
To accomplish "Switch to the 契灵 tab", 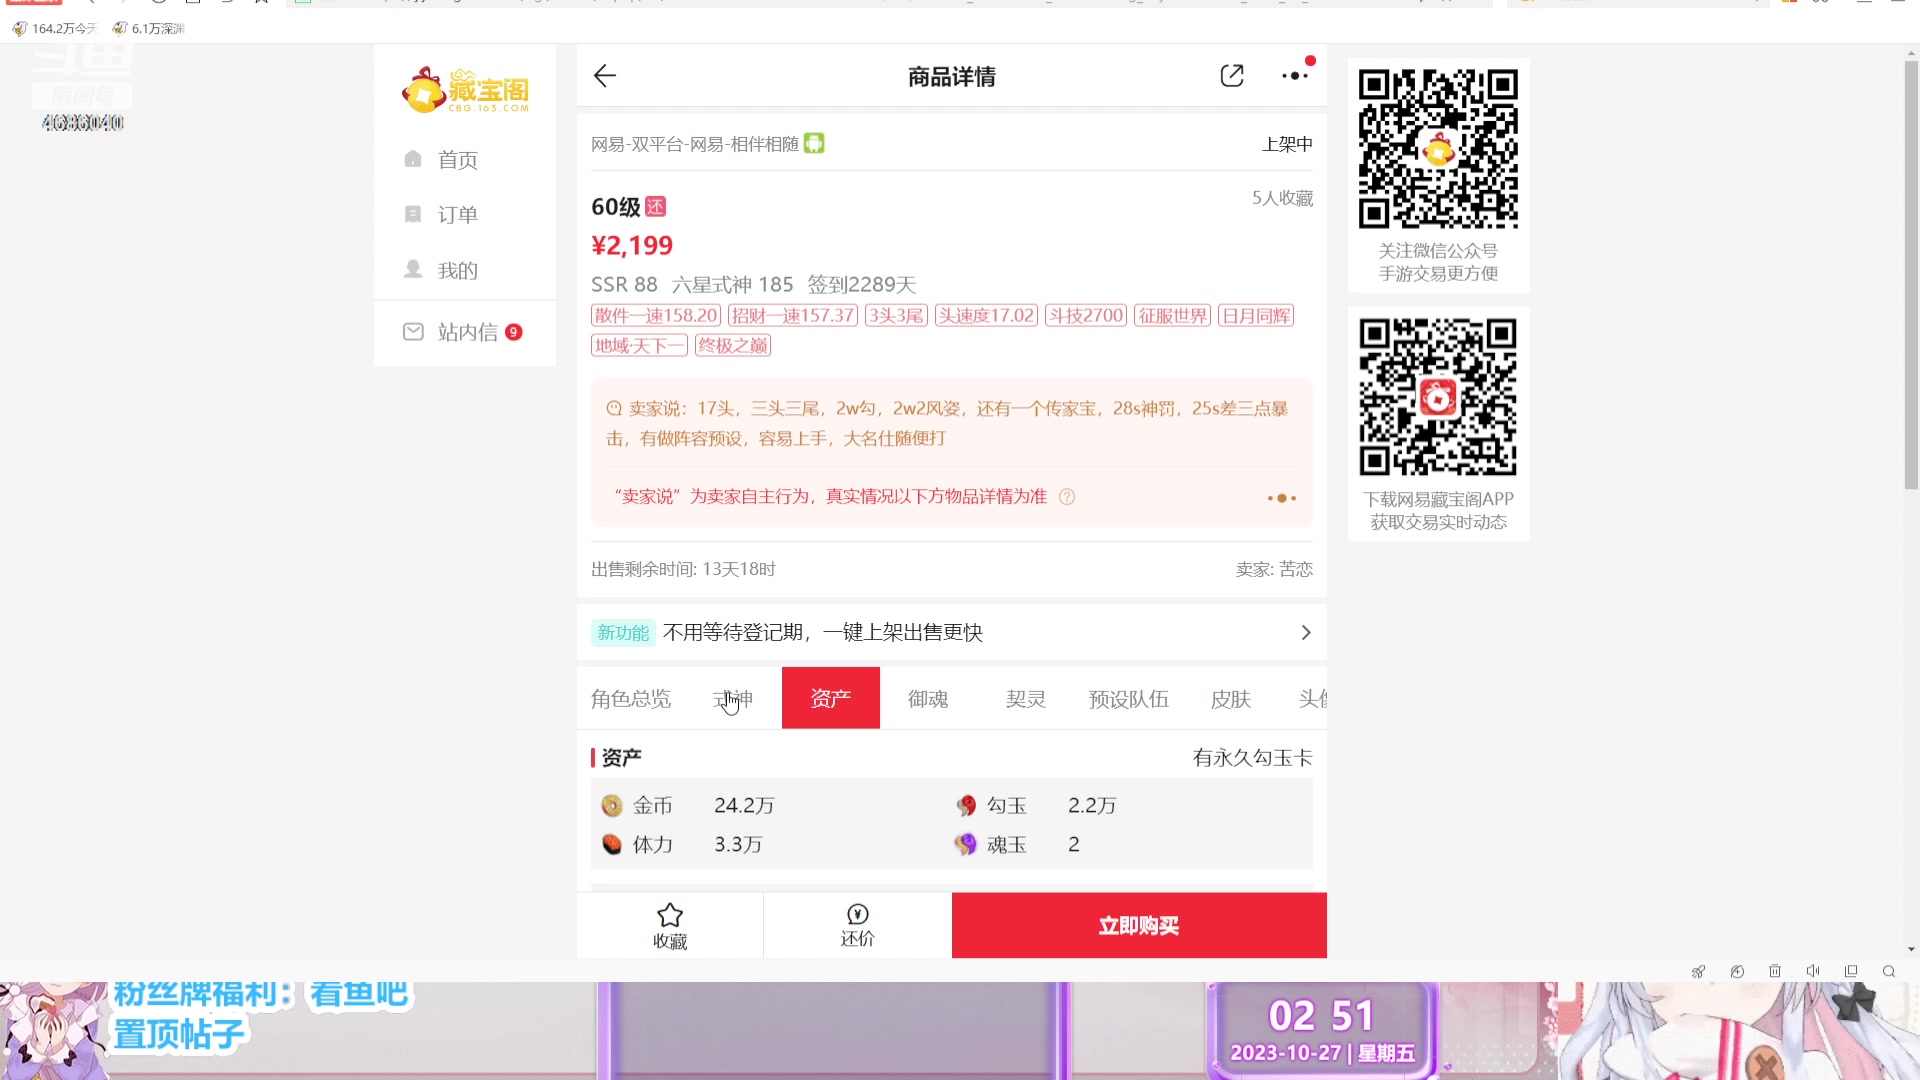I will pos(1026,699).
